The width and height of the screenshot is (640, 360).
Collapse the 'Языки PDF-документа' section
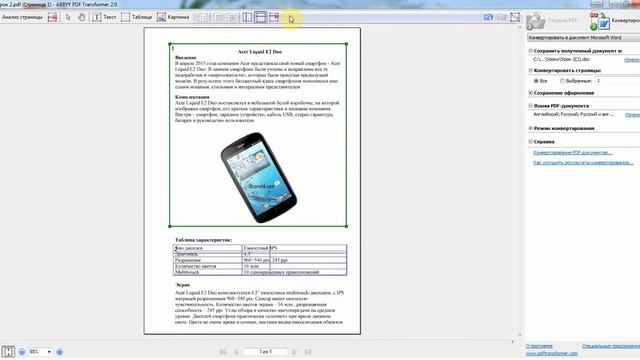(x=531, y=105)
